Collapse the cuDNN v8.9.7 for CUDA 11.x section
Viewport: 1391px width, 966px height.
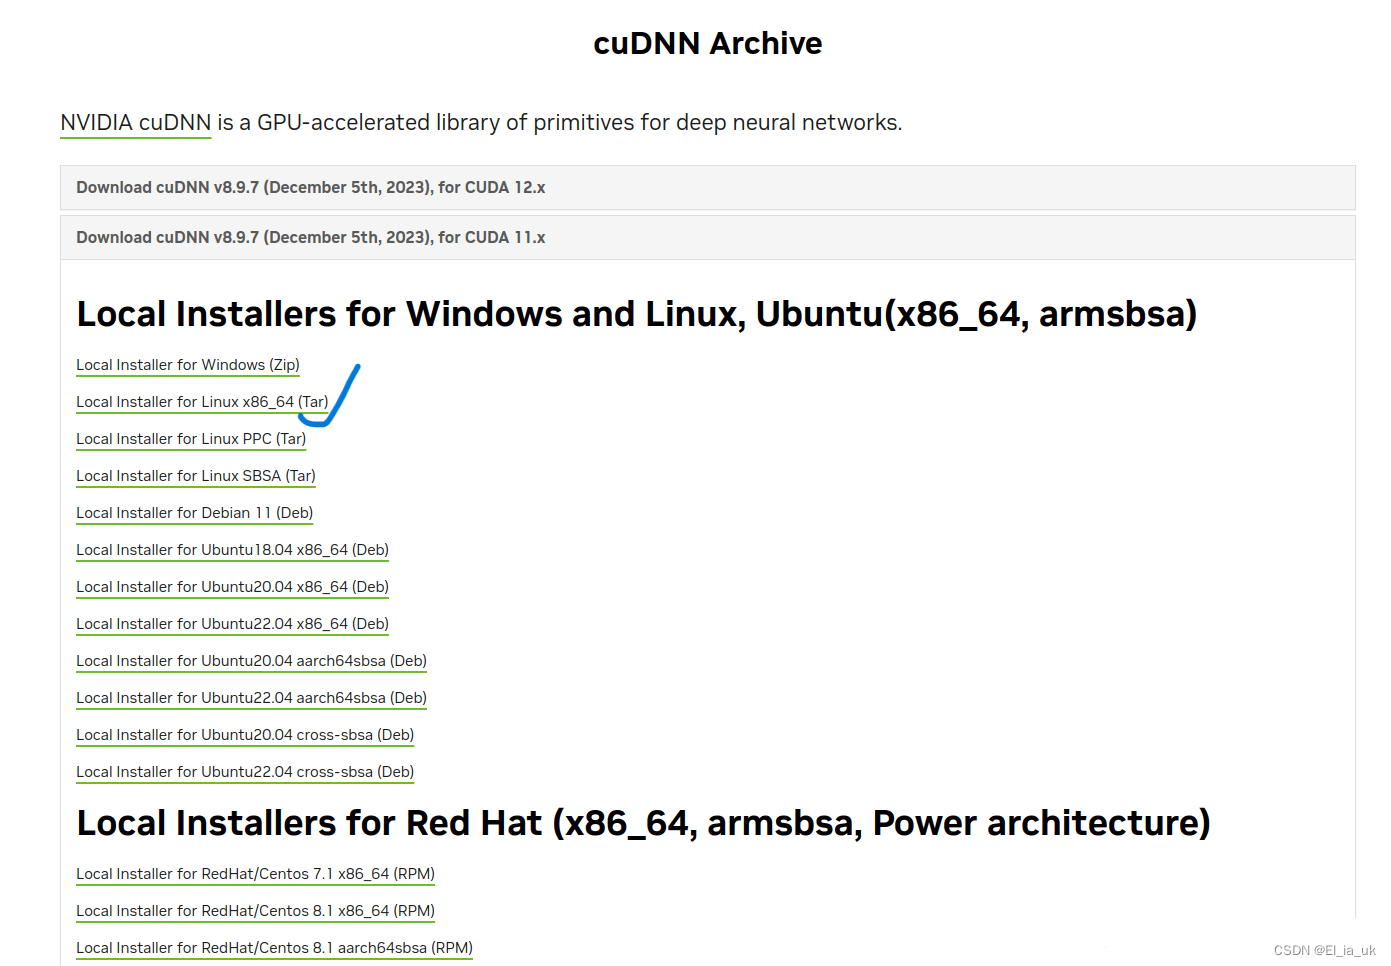[310, 237]
